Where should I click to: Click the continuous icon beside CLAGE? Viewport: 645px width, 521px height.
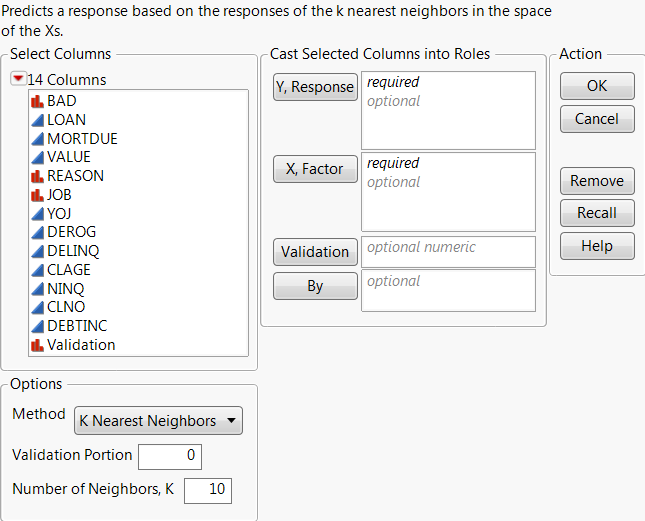pyautogui.click(x=38, y=270)
